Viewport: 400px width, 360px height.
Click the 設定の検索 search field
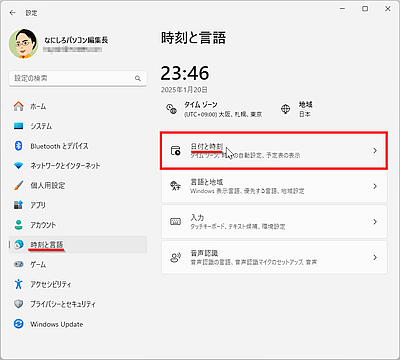tap(78, 78)
